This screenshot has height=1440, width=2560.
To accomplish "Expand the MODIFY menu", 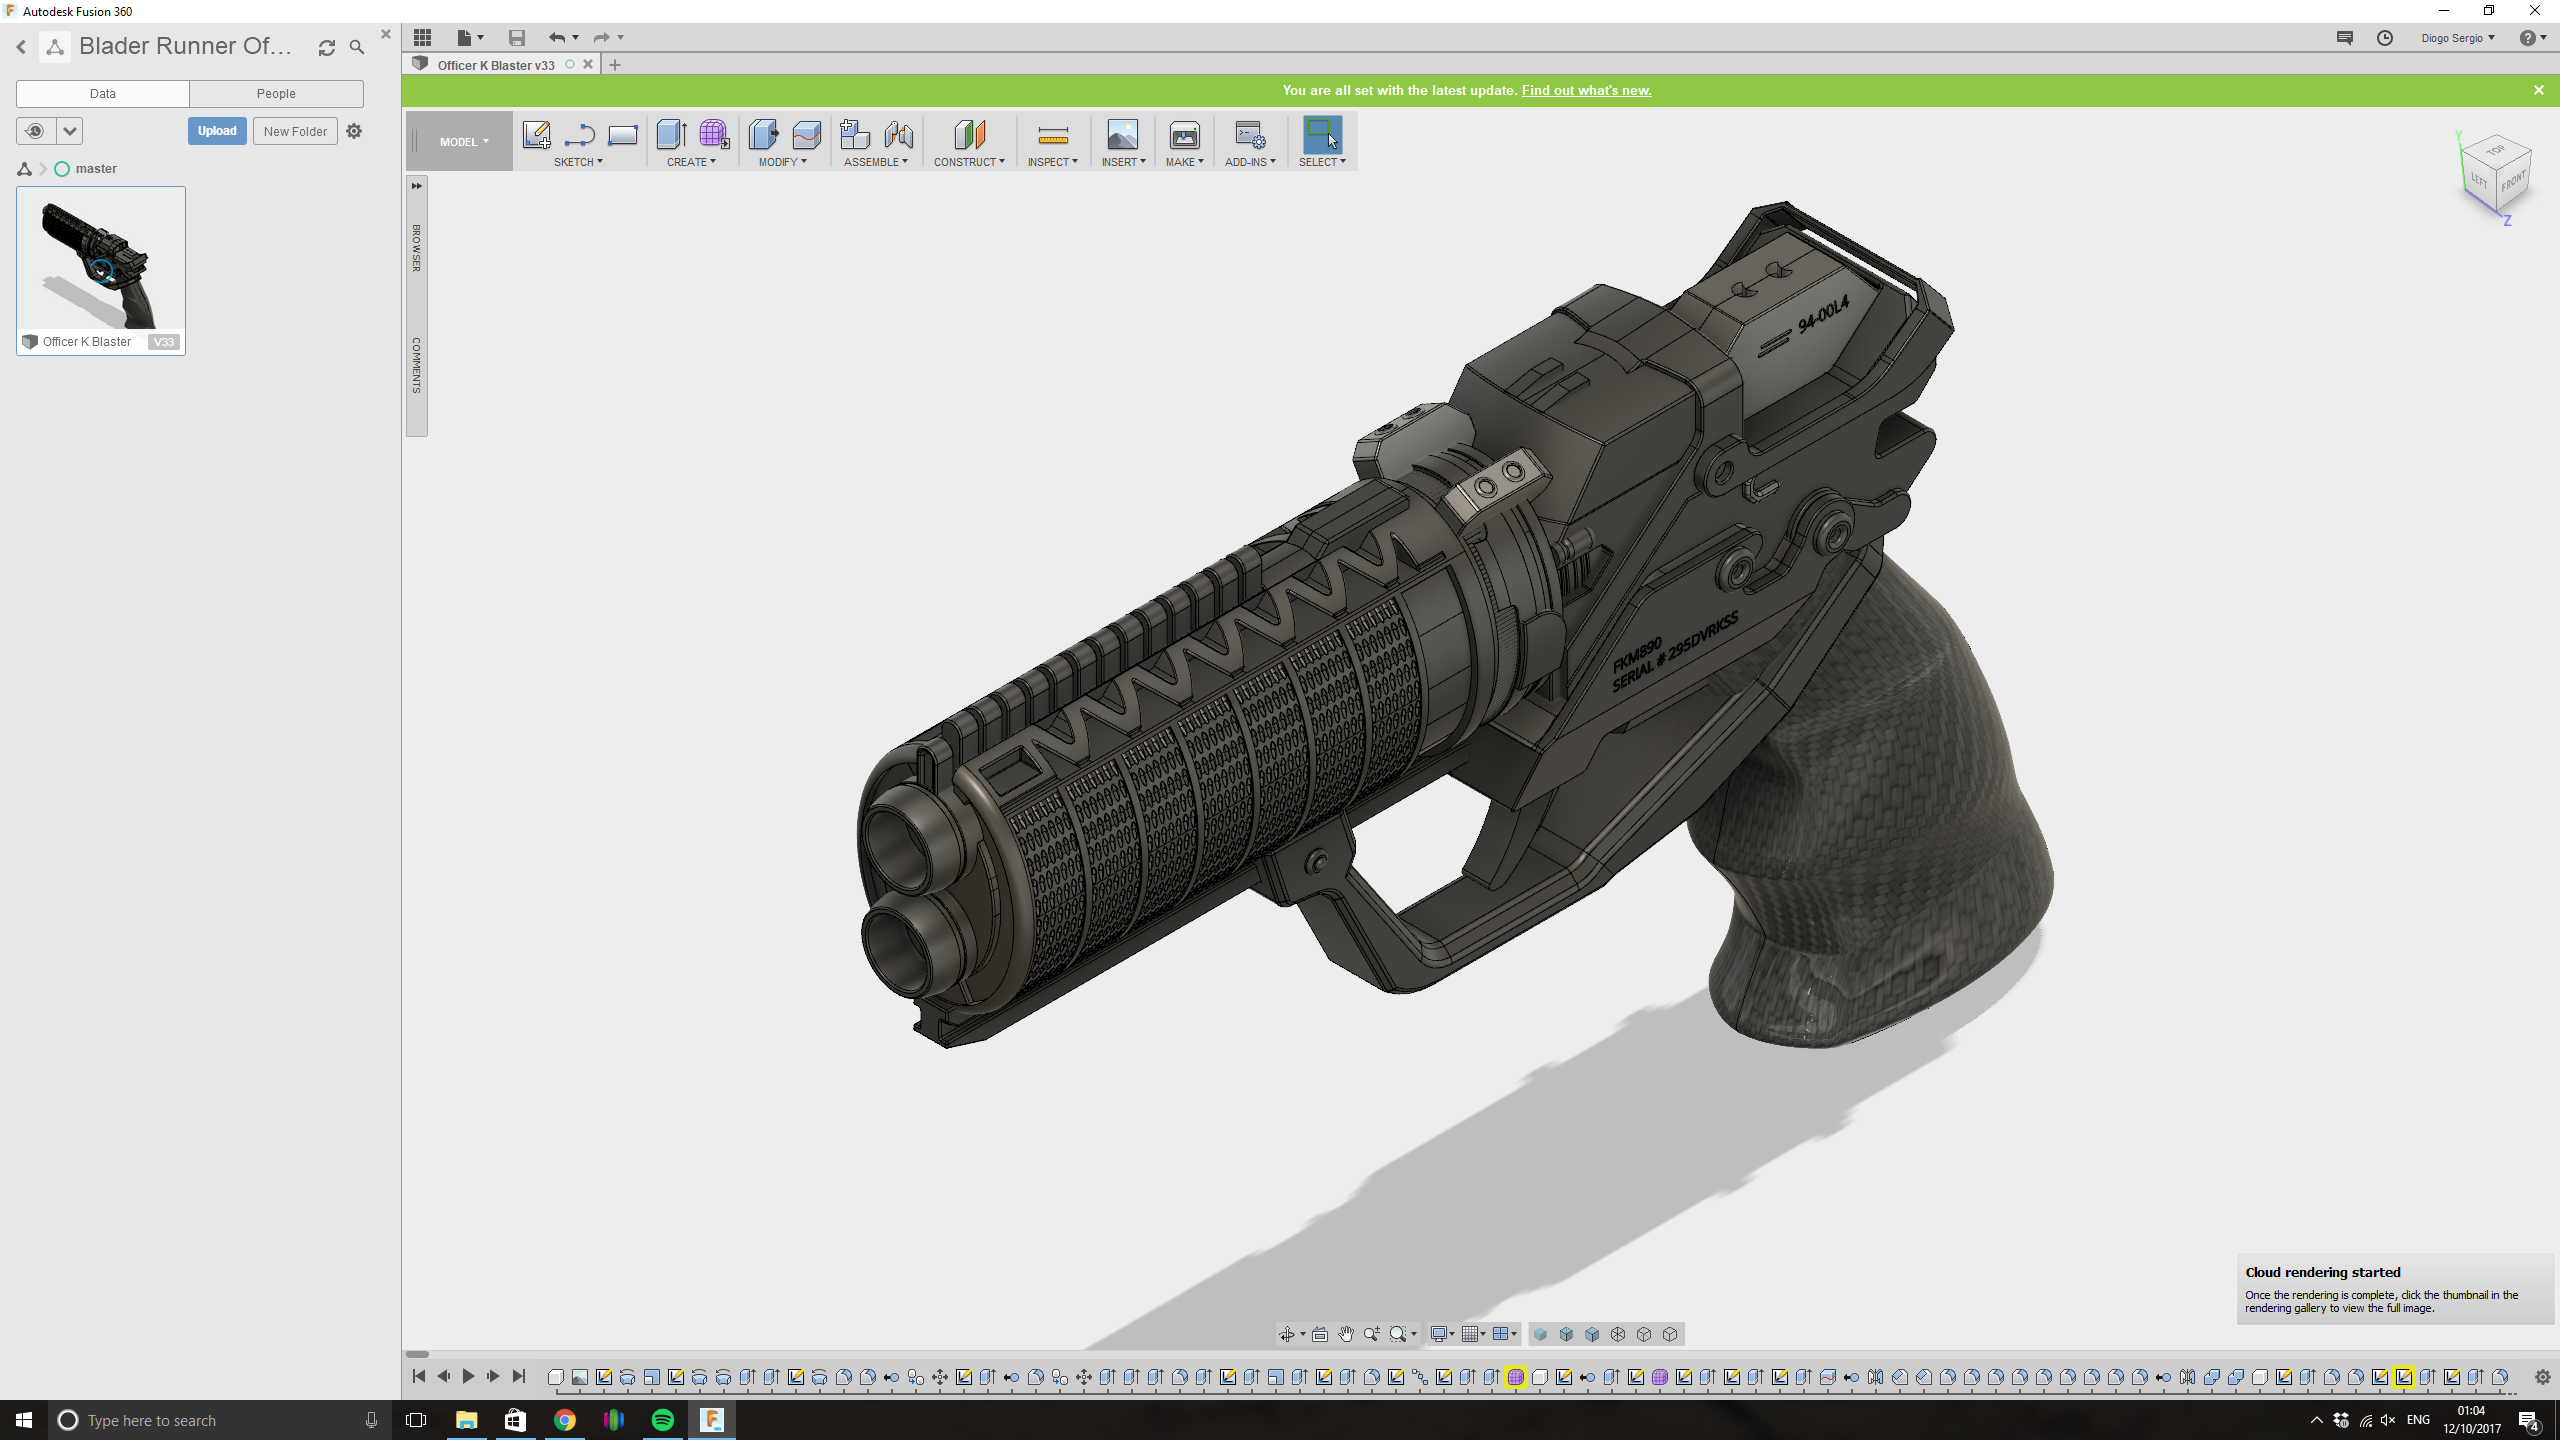I will coord(782,162).
